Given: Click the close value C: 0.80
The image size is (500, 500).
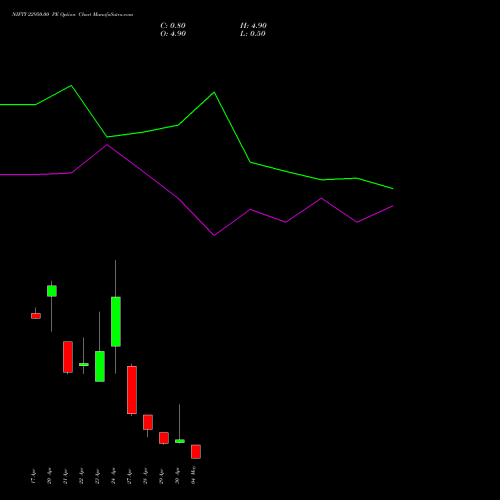Looking at the screenshot, I should 173,26.
